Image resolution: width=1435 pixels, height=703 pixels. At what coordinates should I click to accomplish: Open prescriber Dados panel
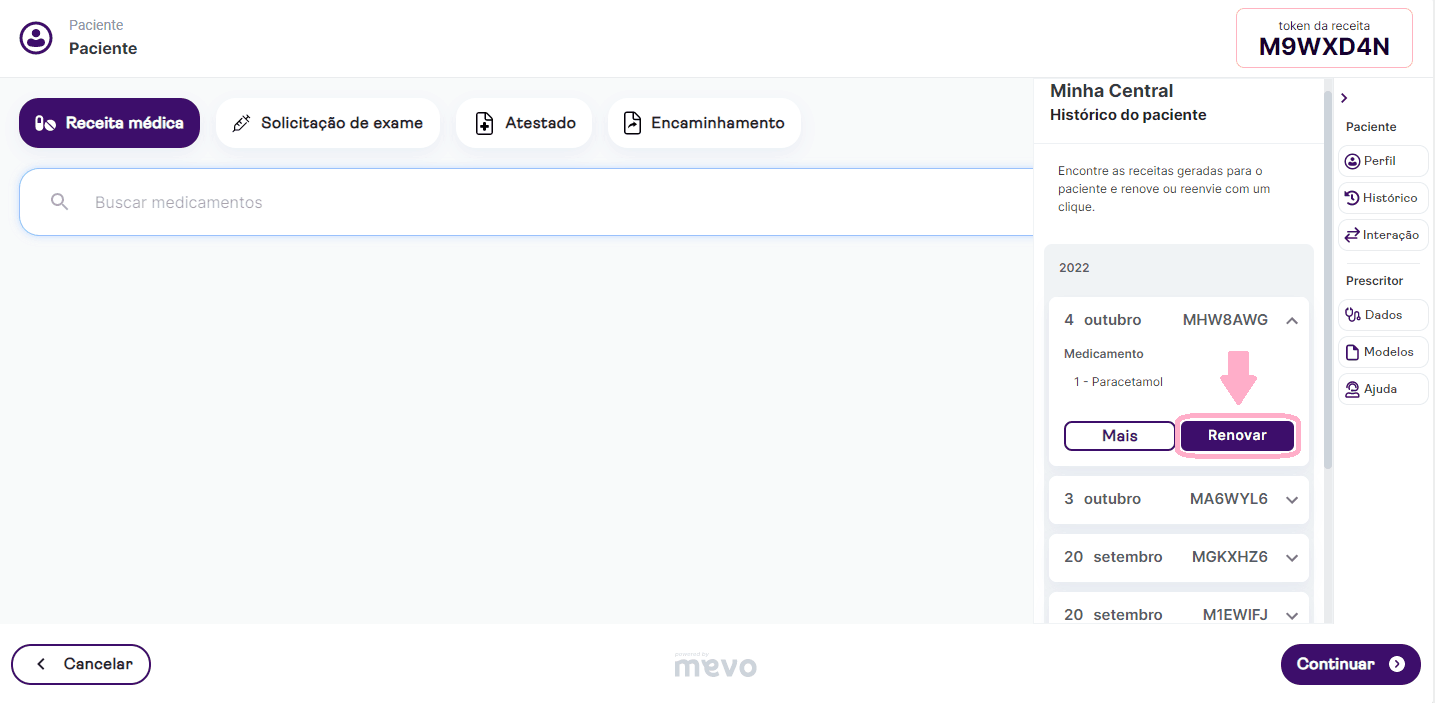click(x=1382, y=315)
